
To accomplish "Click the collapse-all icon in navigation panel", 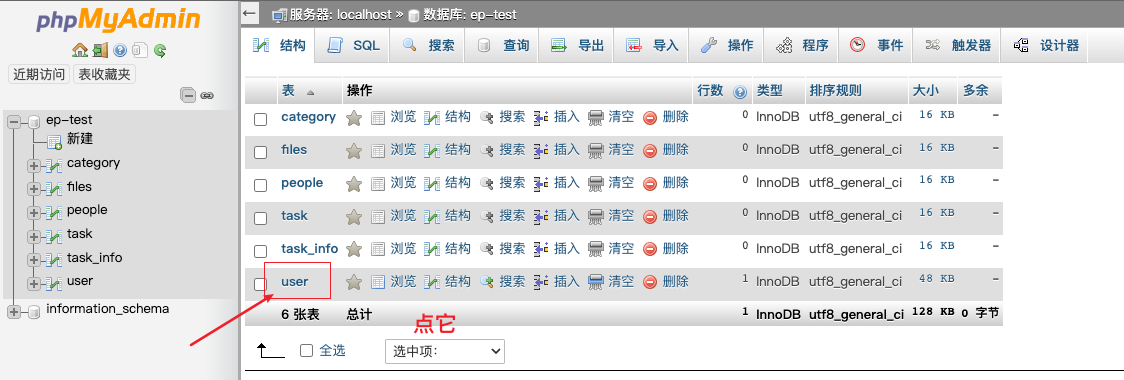I will click(188, 95).
